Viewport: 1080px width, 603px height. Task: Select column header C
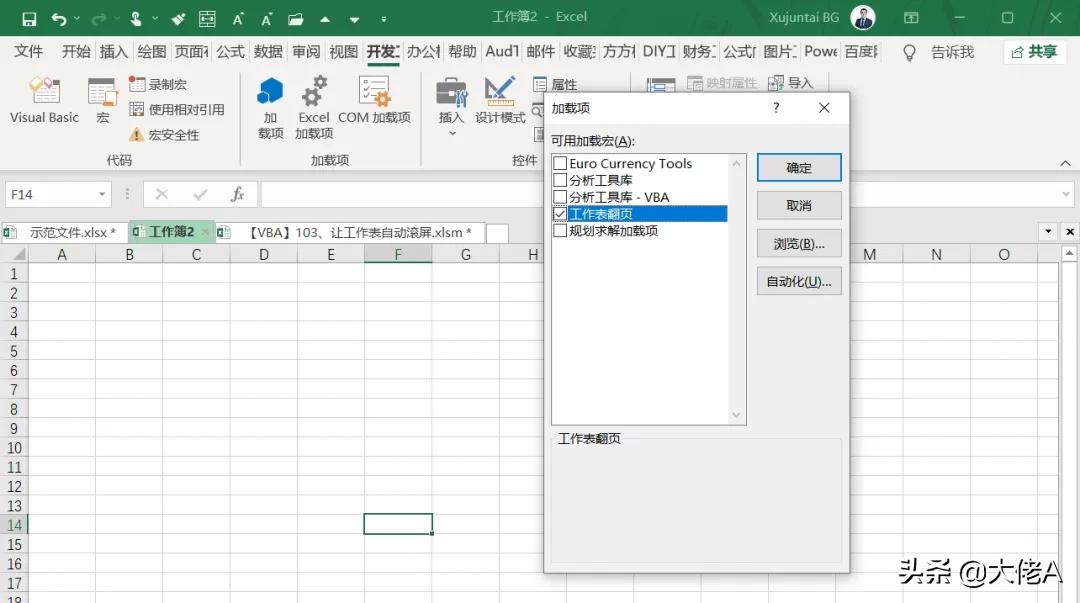pyautogui.click(x=196, y=255)
